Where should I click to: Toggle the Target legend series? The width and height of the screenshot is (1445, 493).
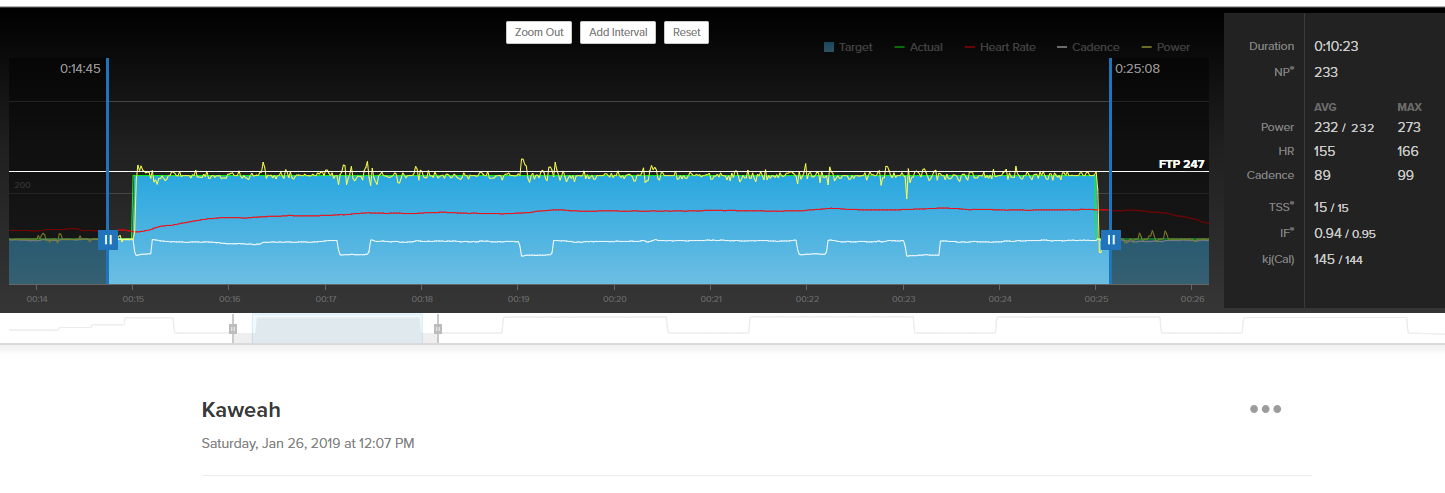pos(848,47)
